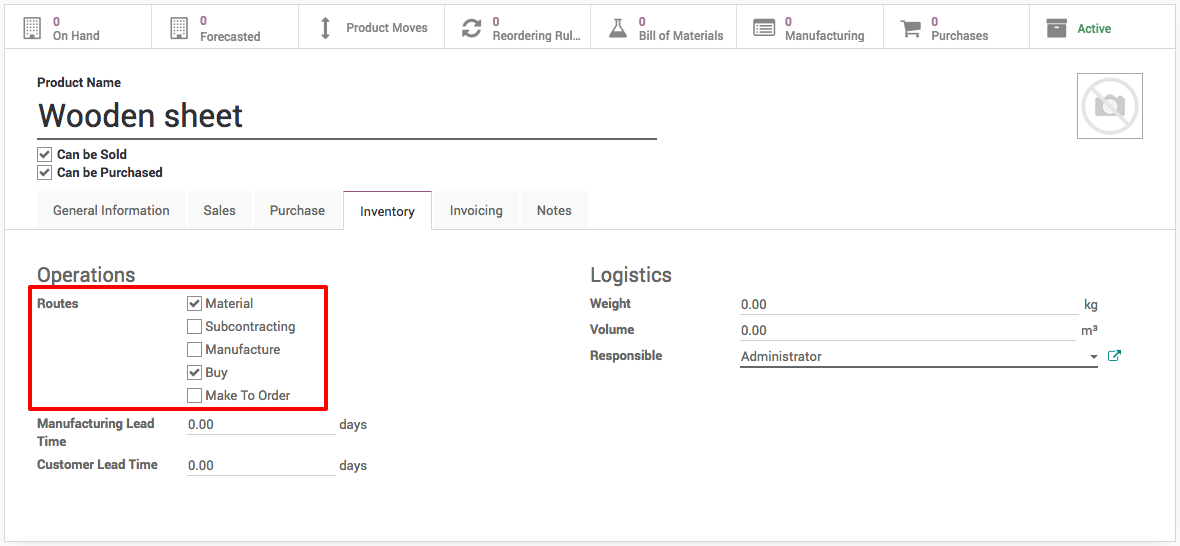Click the Manufacturing list icon
This screenshot has height=546, width=1180.
click(x=764, y=29)
